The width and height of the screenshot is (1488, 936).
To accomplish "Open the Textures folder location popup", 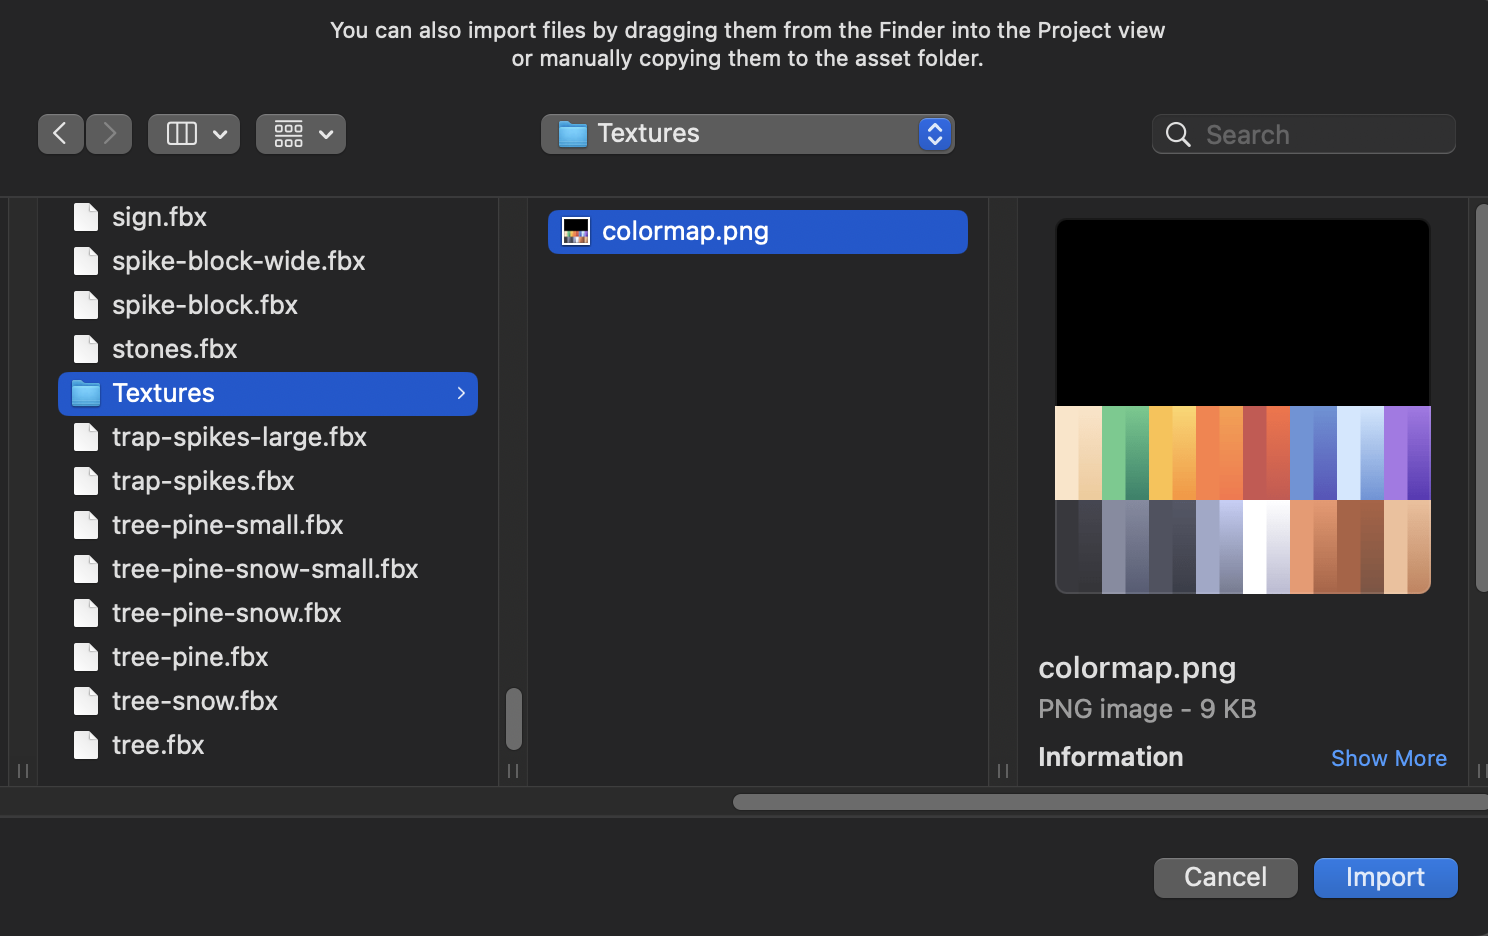I will click(x=747, y=134).
